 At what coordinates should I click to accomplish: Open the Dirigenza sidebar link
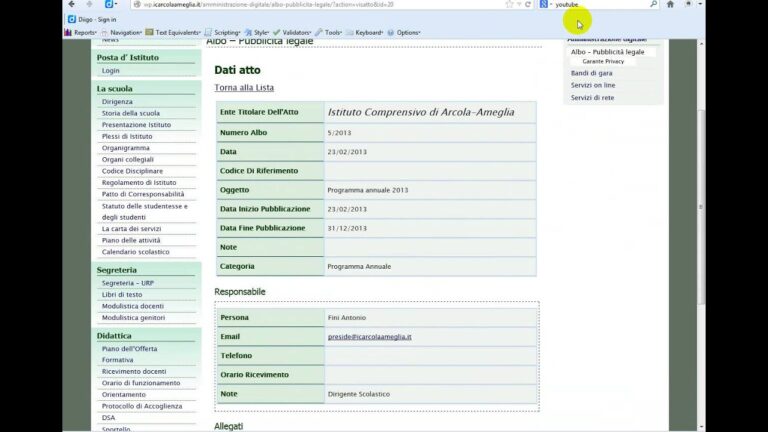pyautogui.click(x=117, y=102)
